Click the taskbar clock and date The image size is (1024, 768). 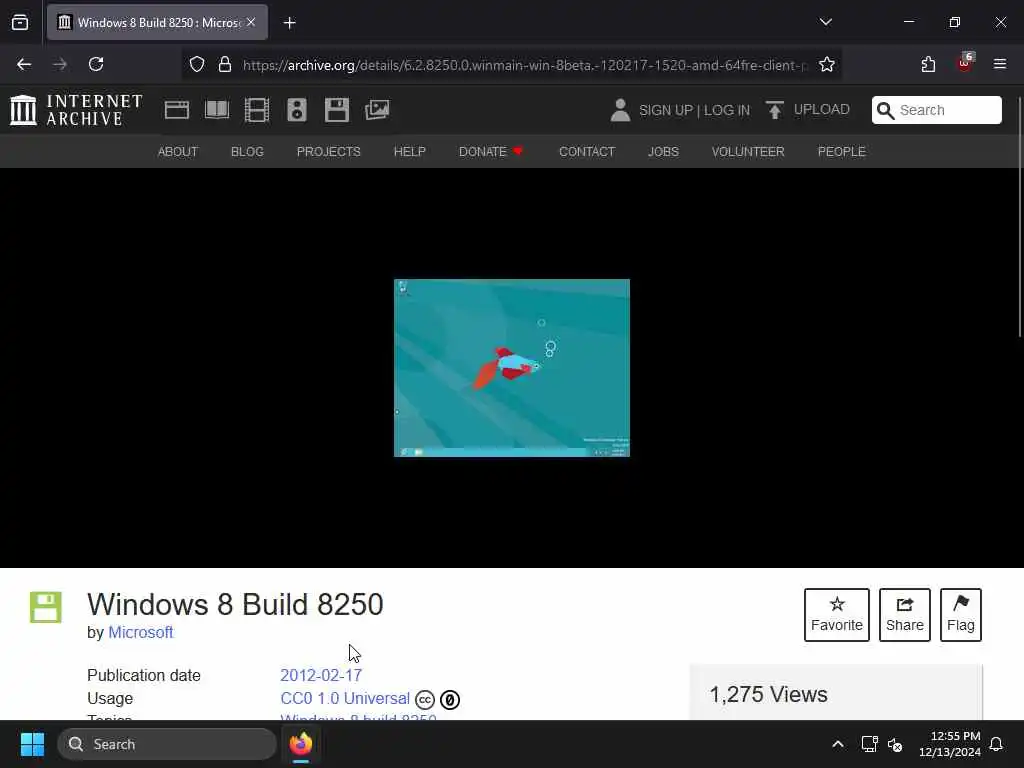(x=950, y=744)
